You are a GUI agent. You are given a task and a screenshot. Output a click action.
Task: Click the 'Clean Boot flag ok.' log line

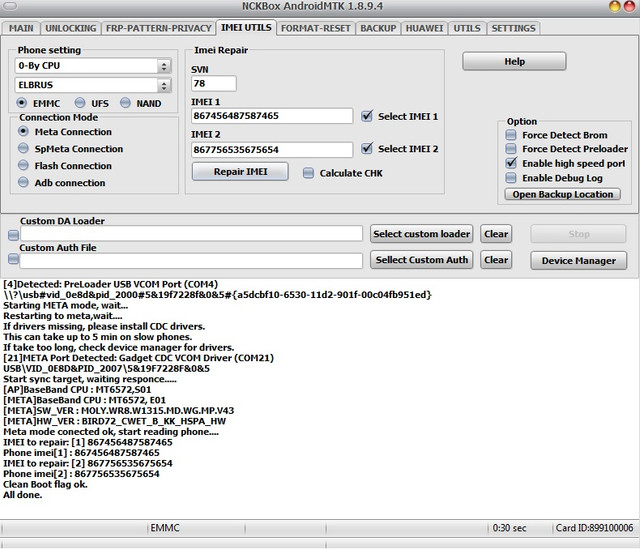pyautogui.click(x=45, y=484)
